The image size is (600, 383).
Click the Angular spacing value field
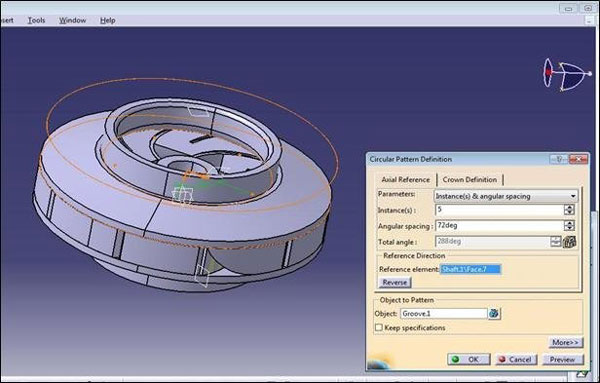click(499, 225)
